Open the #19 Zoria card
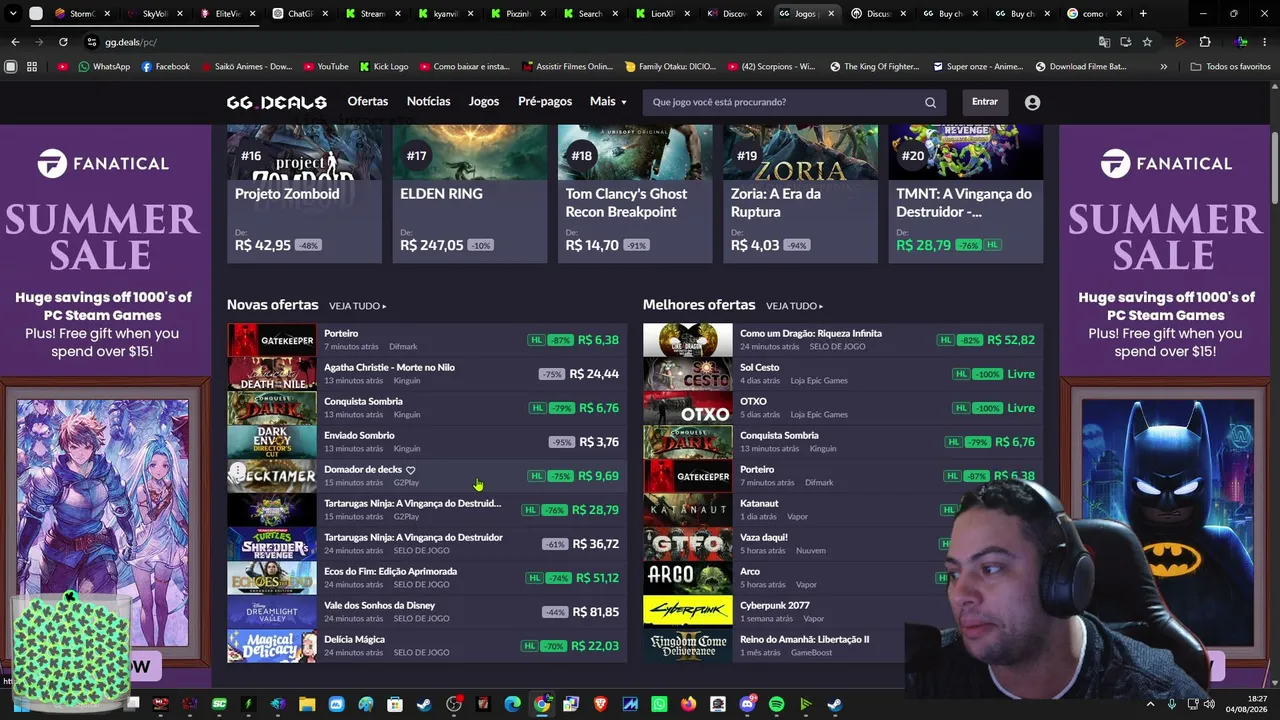Image resolution: width=1280 pixels, height=720 pixels. pyautogui.click(x=800, y=194)
